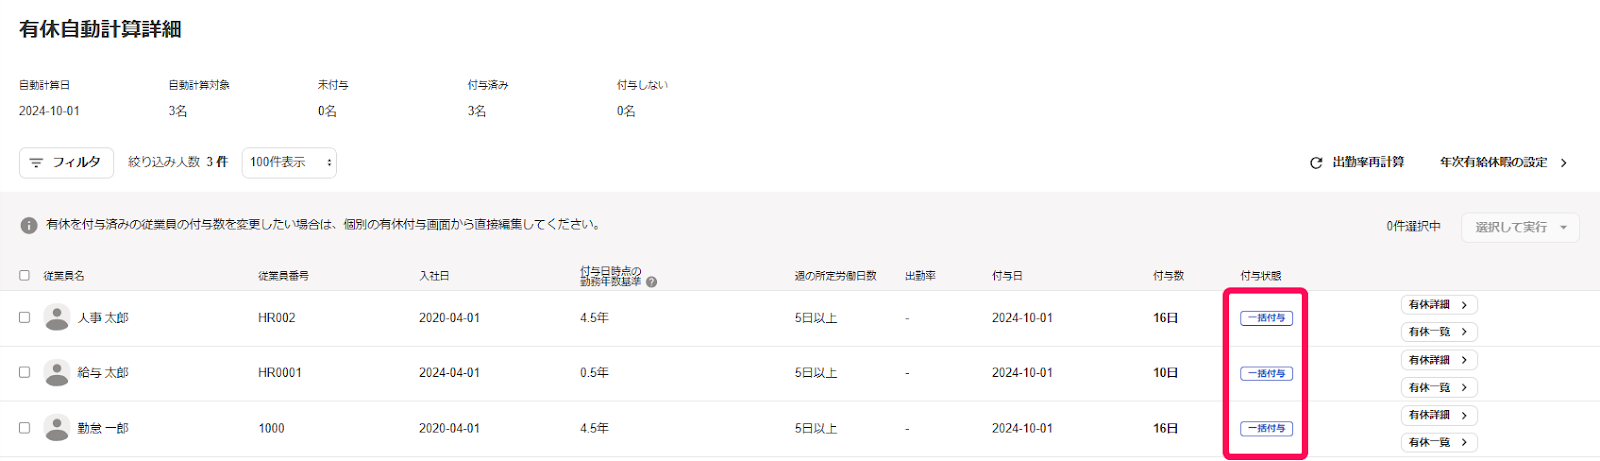1600x461 pixels.
Task: Toggle the select-all checkbox in the header
Action: (24, 275)
